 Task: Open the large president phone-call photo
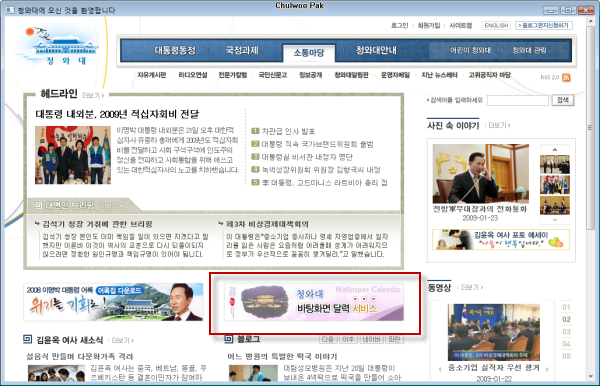point(481,173)
